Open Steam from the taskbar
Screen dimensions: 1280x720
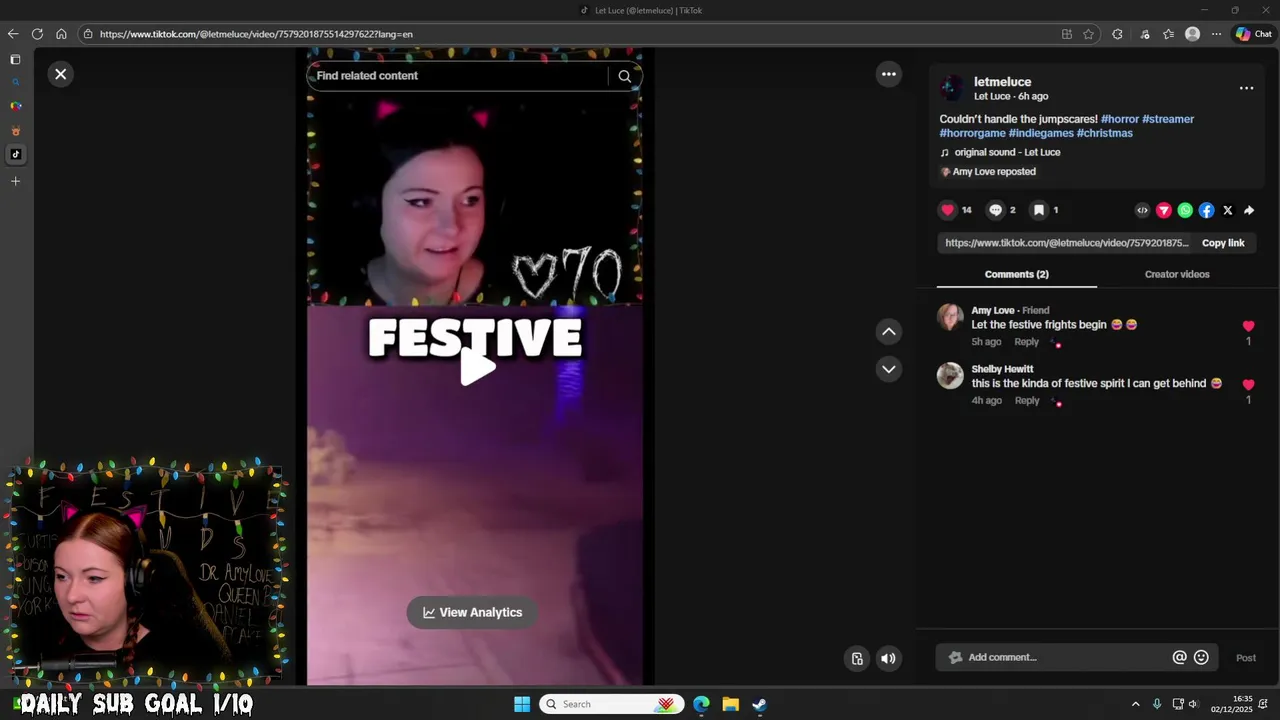[x=759, y=704]
